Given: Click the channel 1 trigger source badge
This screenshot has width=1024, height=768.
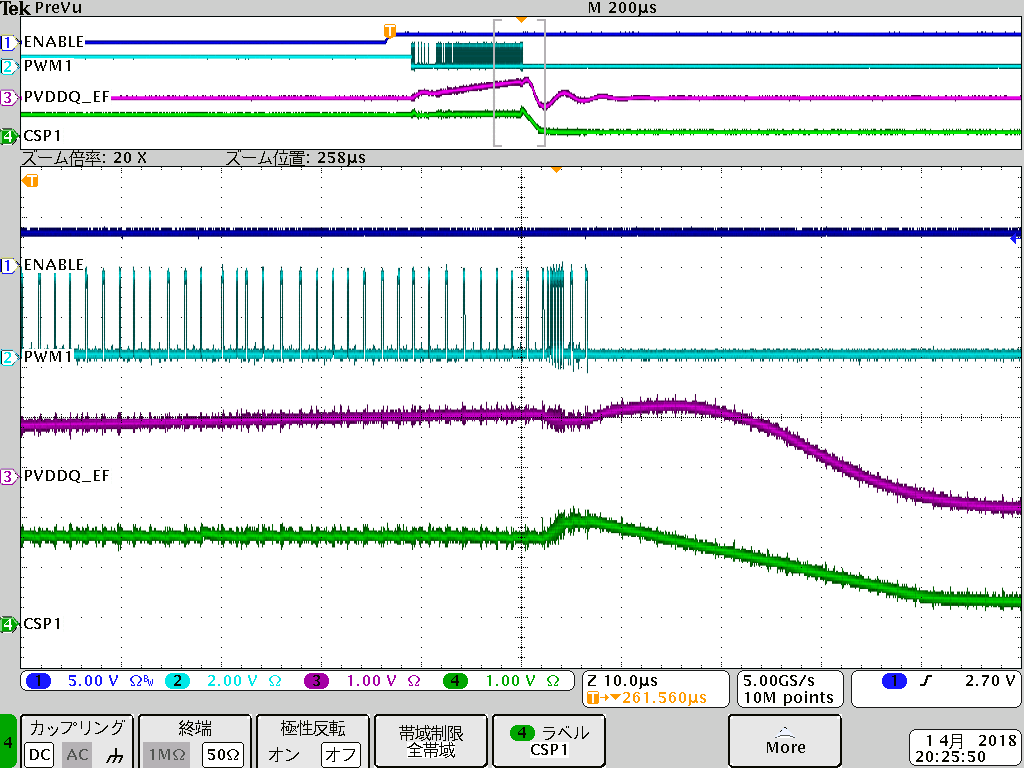Looking at the screenshot, I should click(x=894, y=681).
